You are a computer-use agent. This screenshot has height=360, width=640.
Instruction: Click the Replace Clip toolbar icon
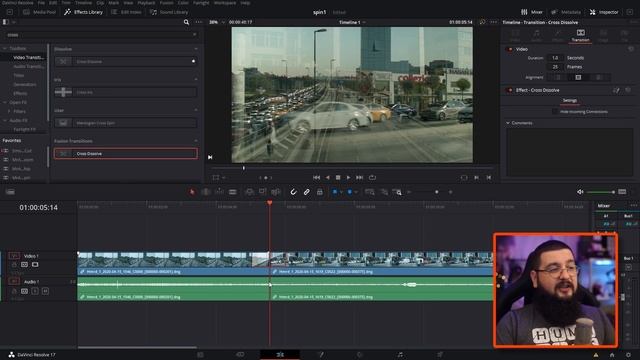[x=276, y=192]
